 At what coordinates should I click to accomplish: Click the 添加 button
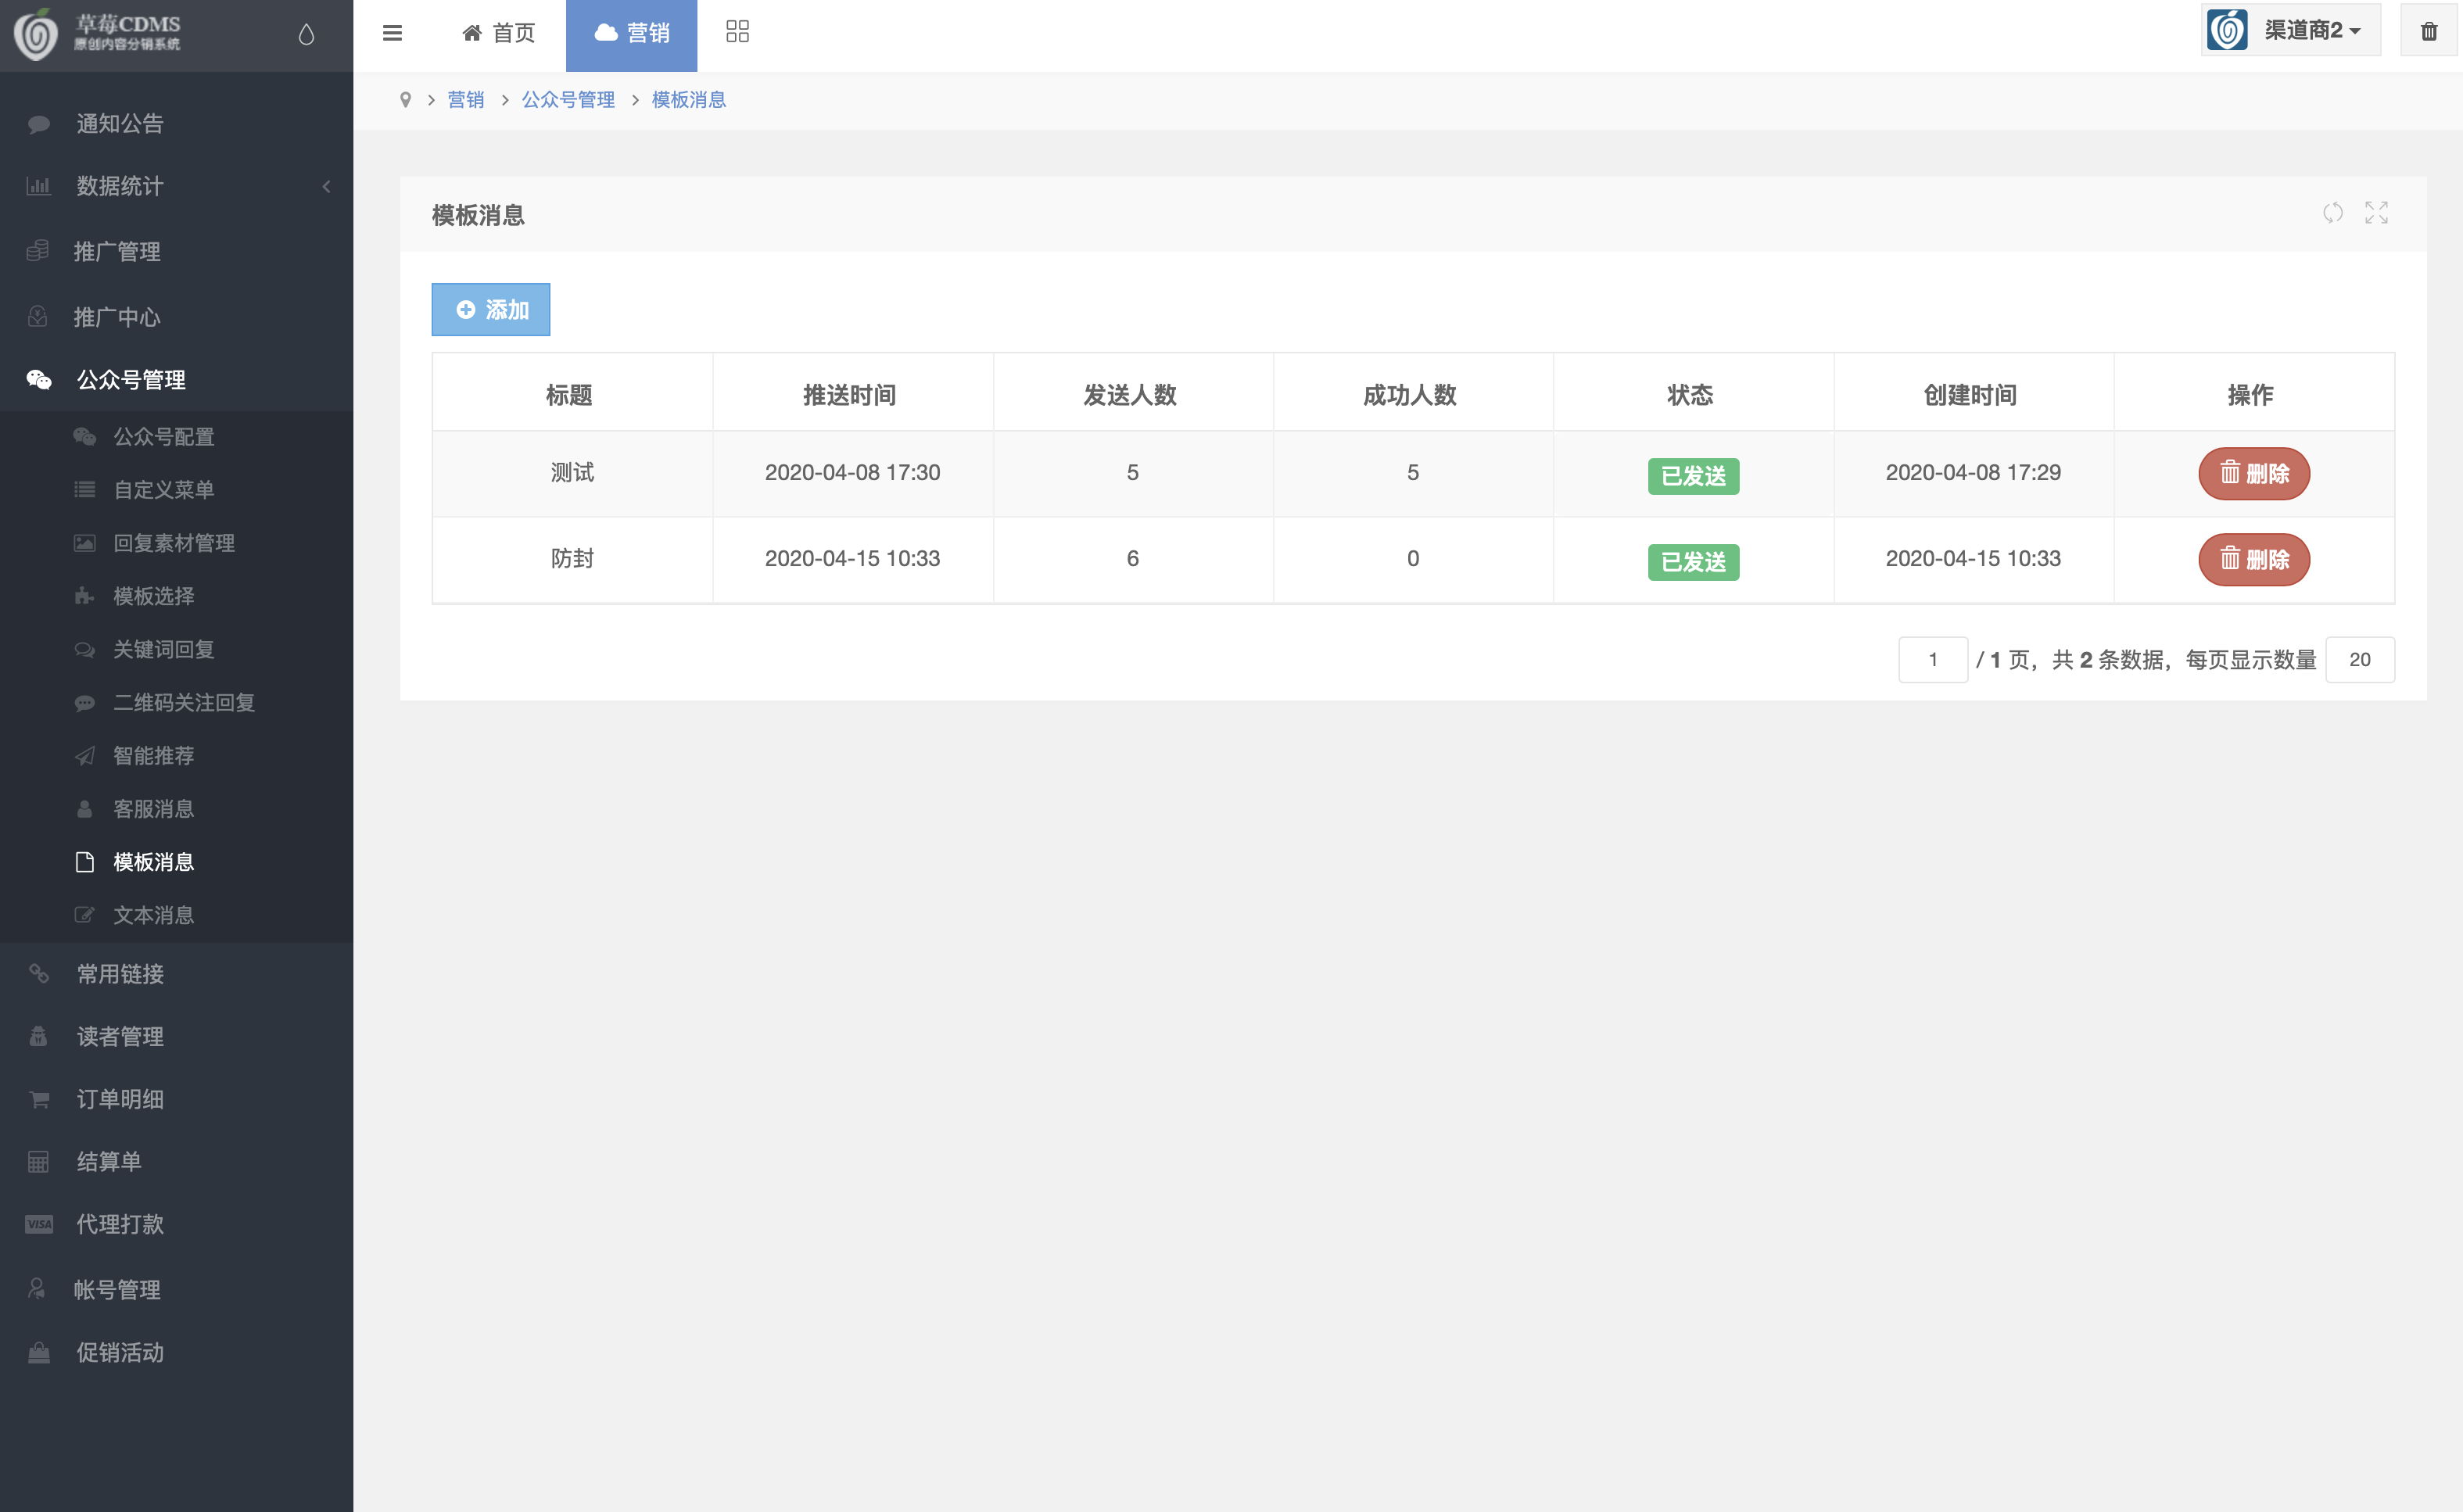coord(491,310)
